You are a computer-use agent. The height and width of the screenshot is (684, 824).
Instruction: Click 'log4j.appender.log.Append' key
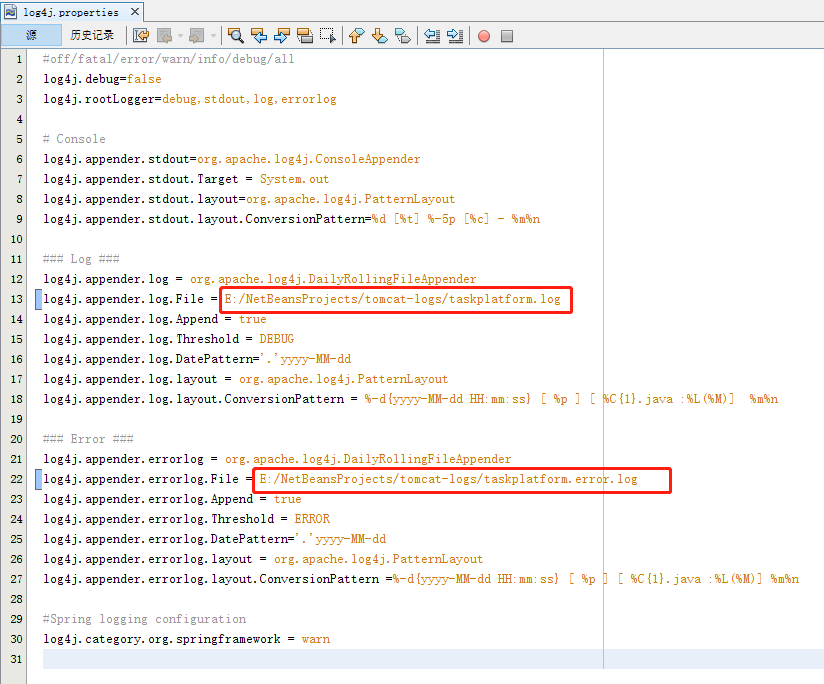tap(131, 319)
